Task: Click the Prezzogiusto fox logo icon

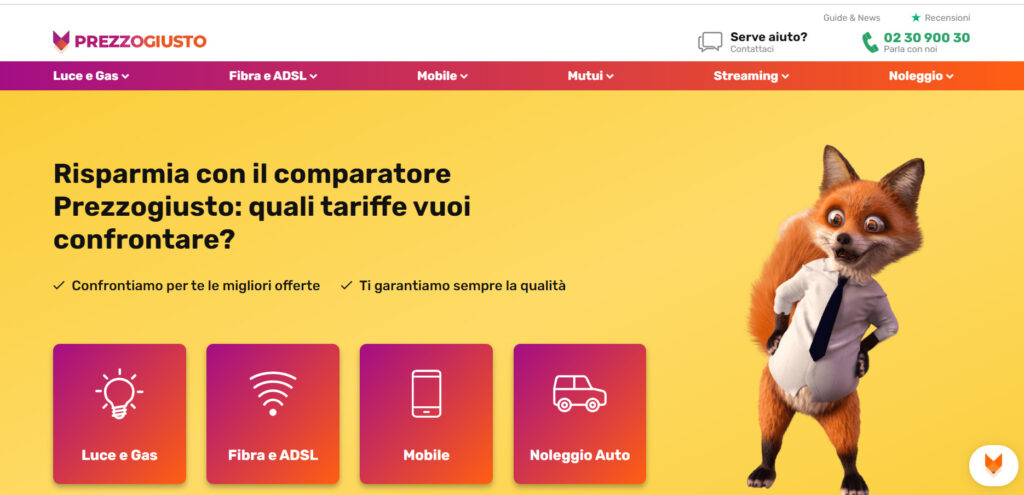Action: coord(61,41)
